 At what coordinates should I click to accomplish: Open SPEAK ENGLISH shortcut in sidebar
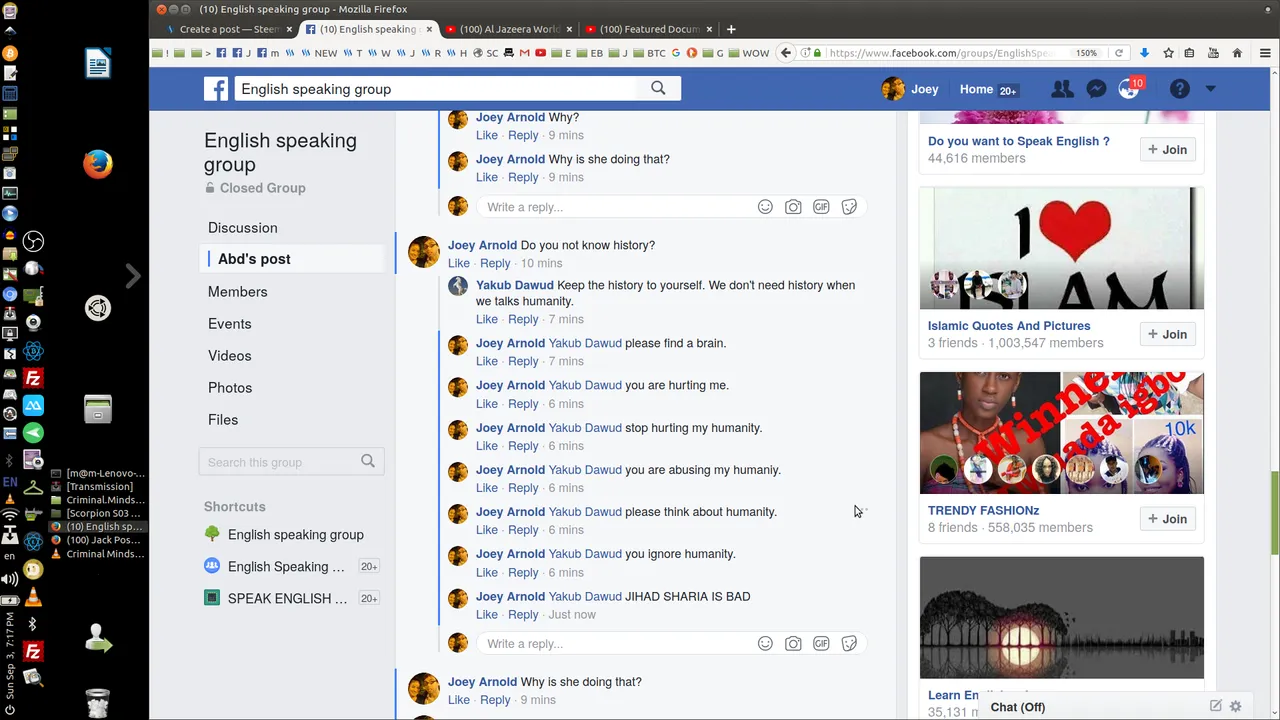287,599
